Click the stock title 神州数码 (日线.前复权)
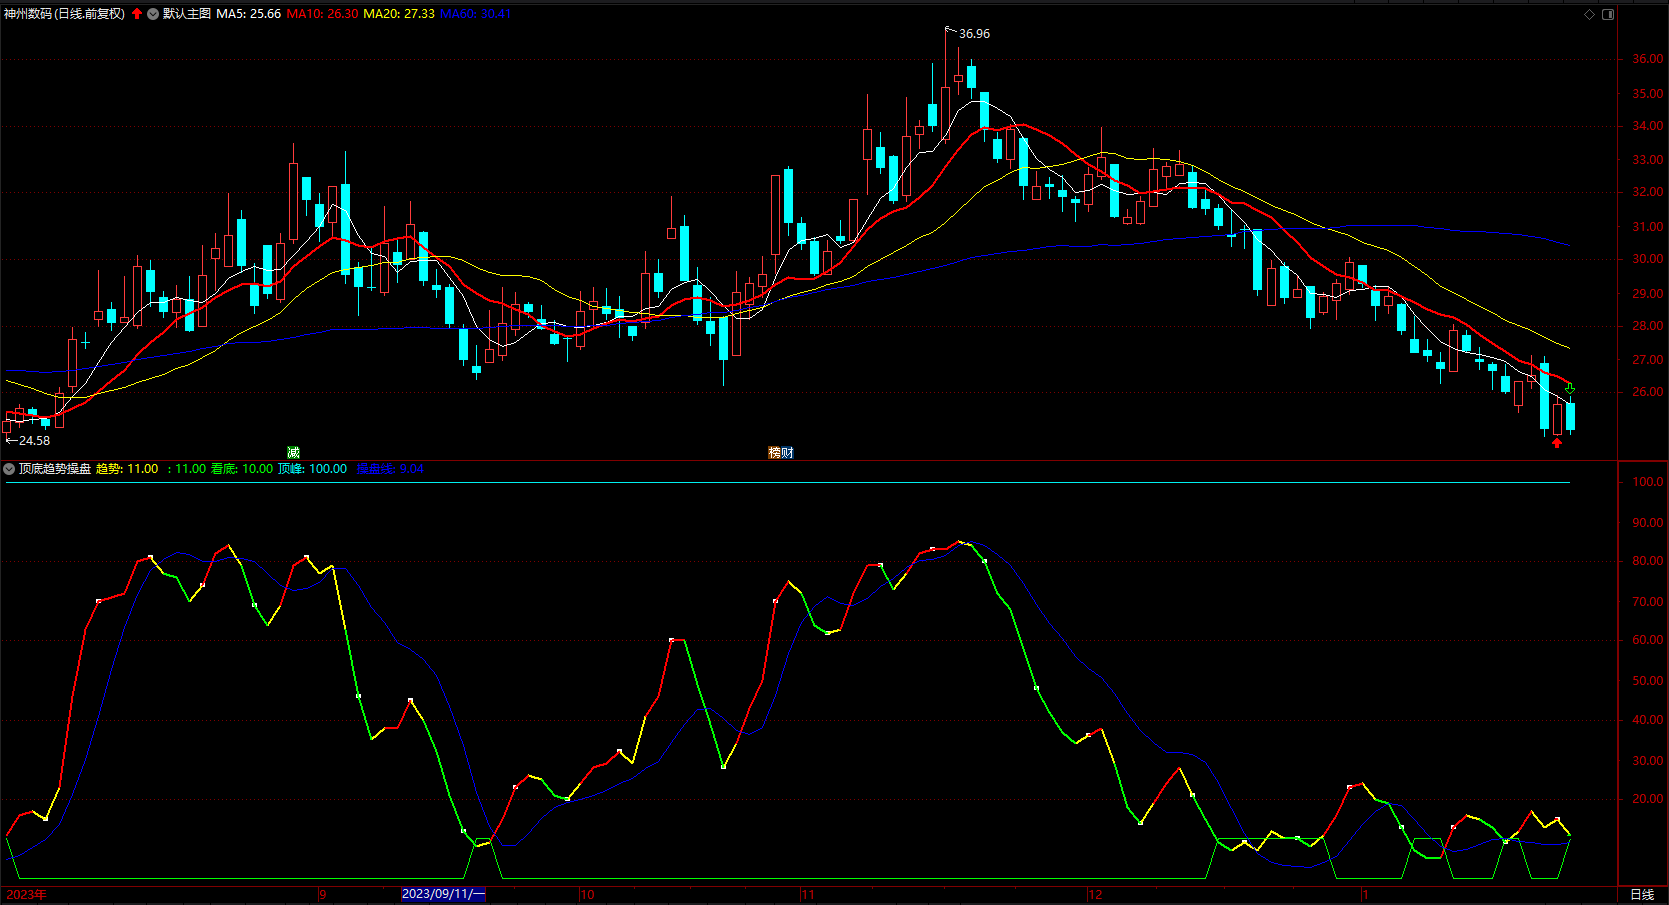 point(65,14)
